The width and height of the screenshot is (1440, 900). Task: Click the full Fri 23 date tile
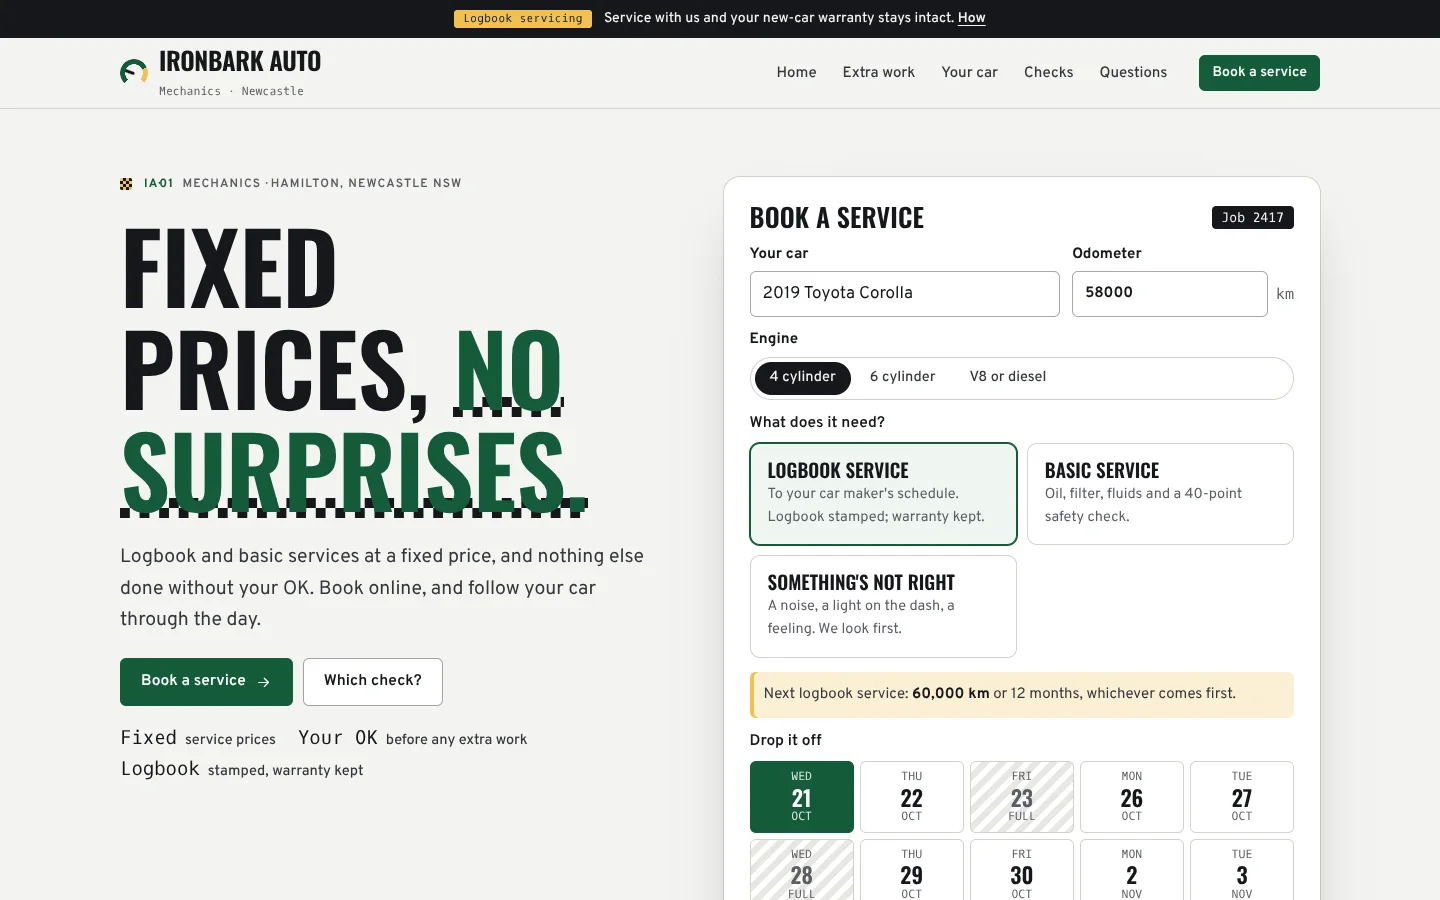click(1022, 797)
